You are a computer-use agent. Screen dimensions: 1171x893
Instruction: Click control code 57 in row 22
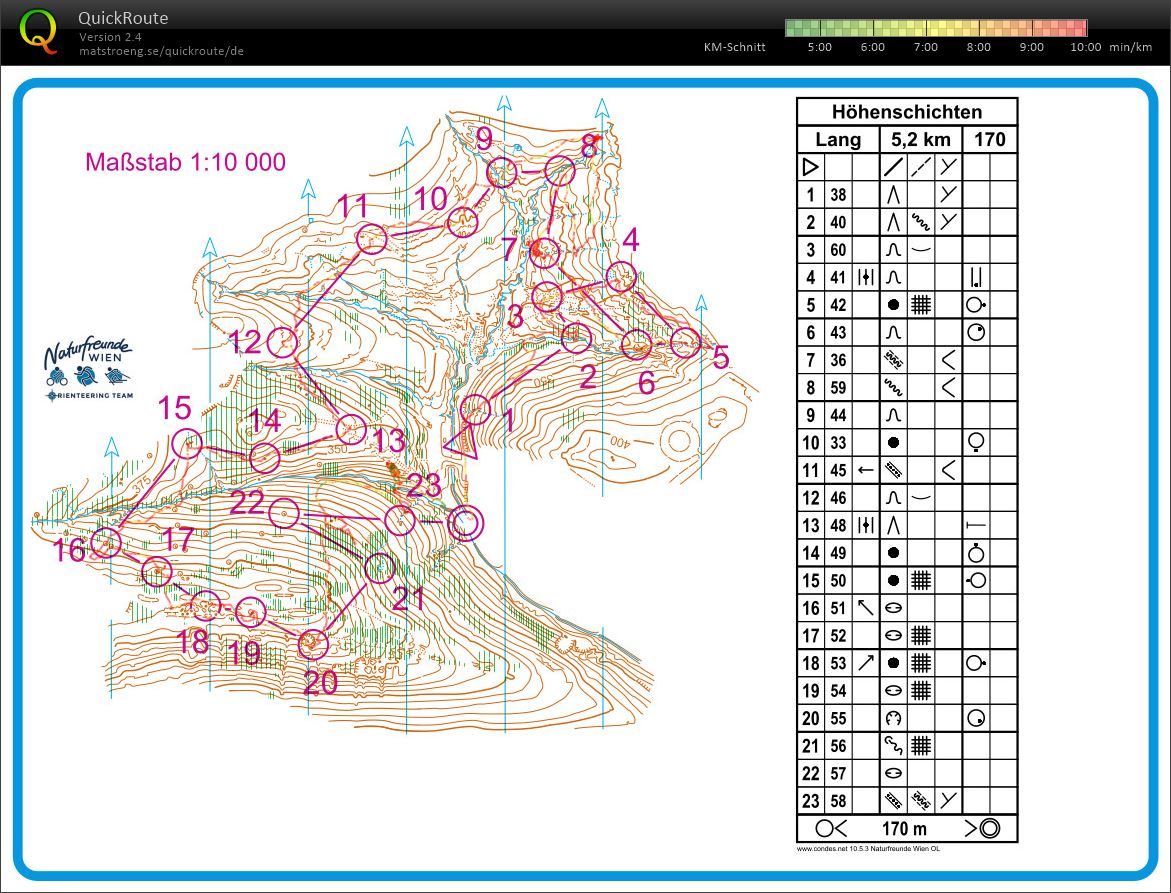[x=838, y=773]
